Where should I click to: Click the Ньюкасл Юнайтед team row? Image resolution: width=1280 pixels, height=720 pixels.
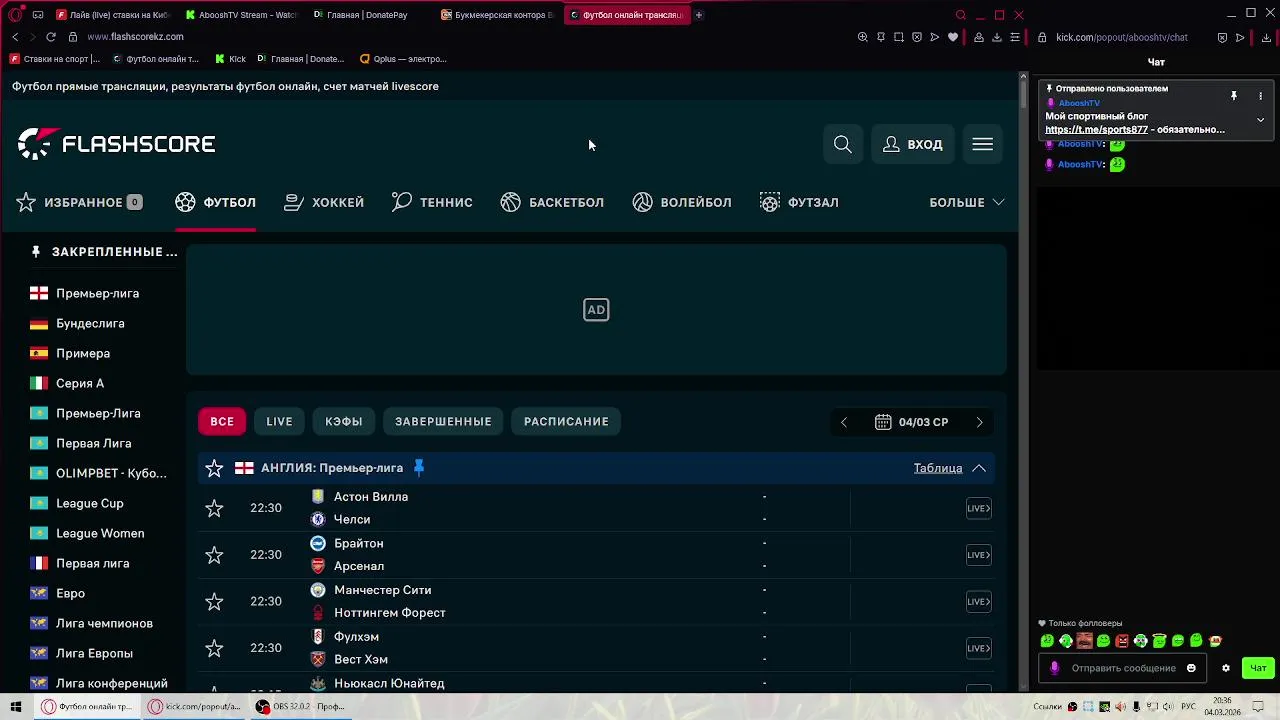[389, 683]
